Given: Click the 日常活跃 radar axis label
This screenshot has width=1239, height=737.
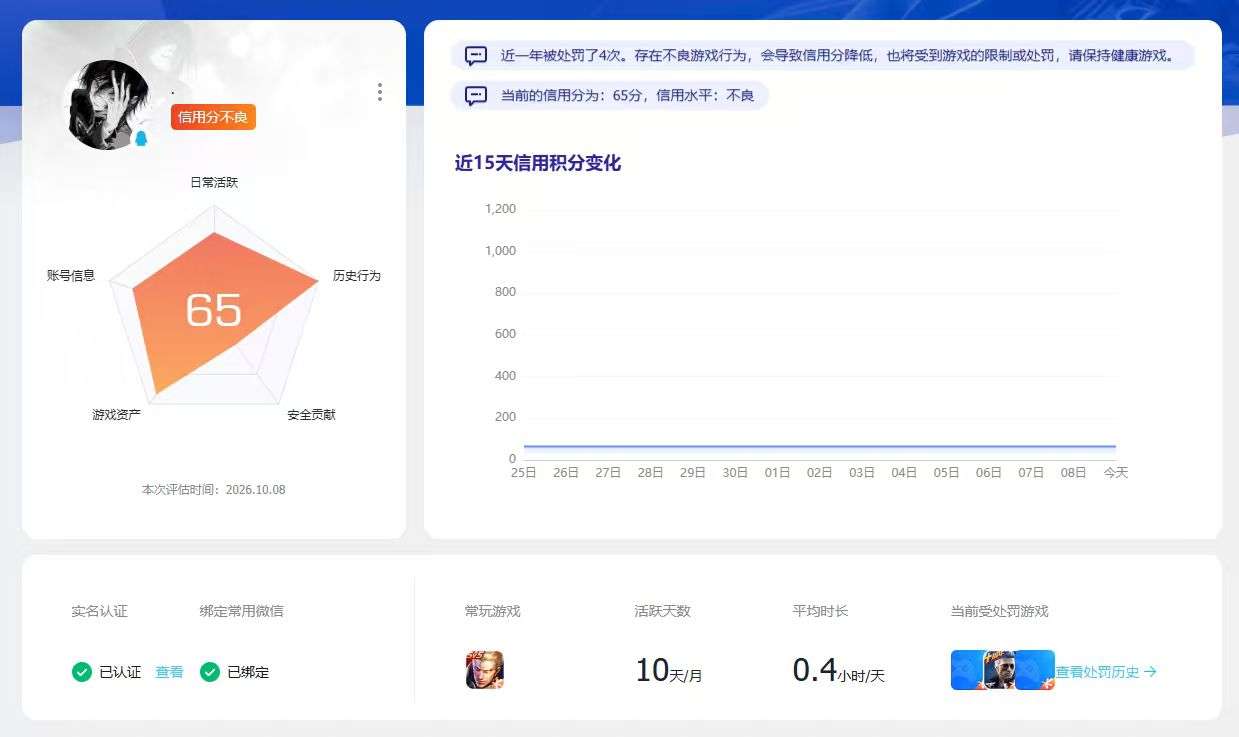Looking at the screenshot, I should pyautogui.click(x=214, y=183).
